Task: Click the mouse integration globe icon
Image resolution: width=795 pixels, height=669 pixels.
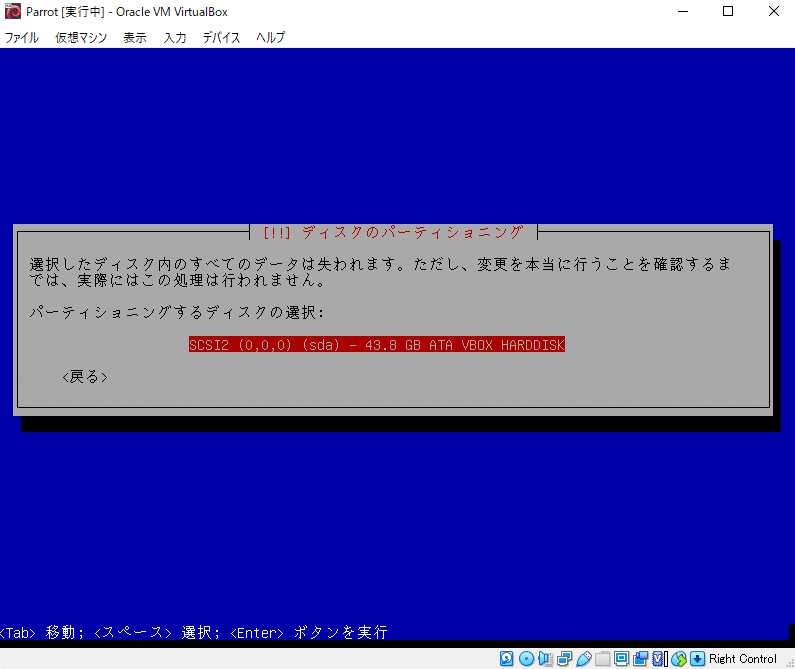Action: coord(679,658)
